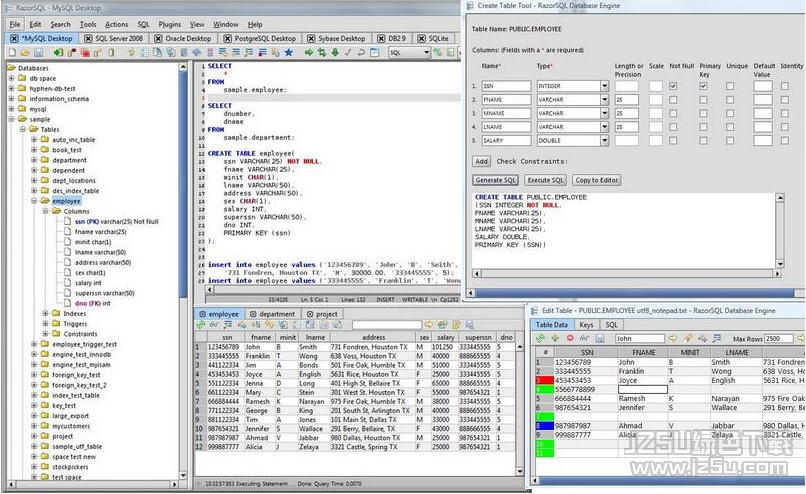Click the save disk icon in Edit Table toolbar

[x=599, y=338]
